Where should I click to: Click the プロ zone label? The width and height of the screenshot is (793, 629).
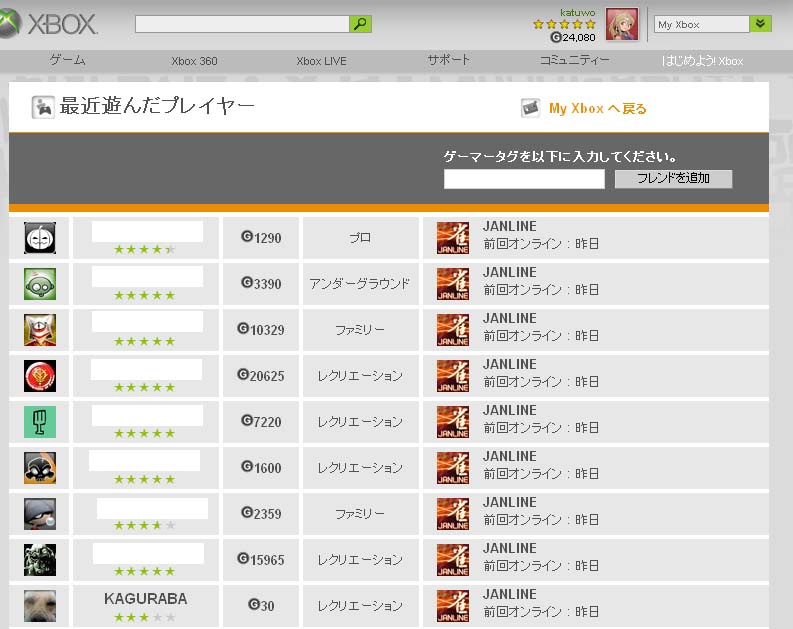360,238
